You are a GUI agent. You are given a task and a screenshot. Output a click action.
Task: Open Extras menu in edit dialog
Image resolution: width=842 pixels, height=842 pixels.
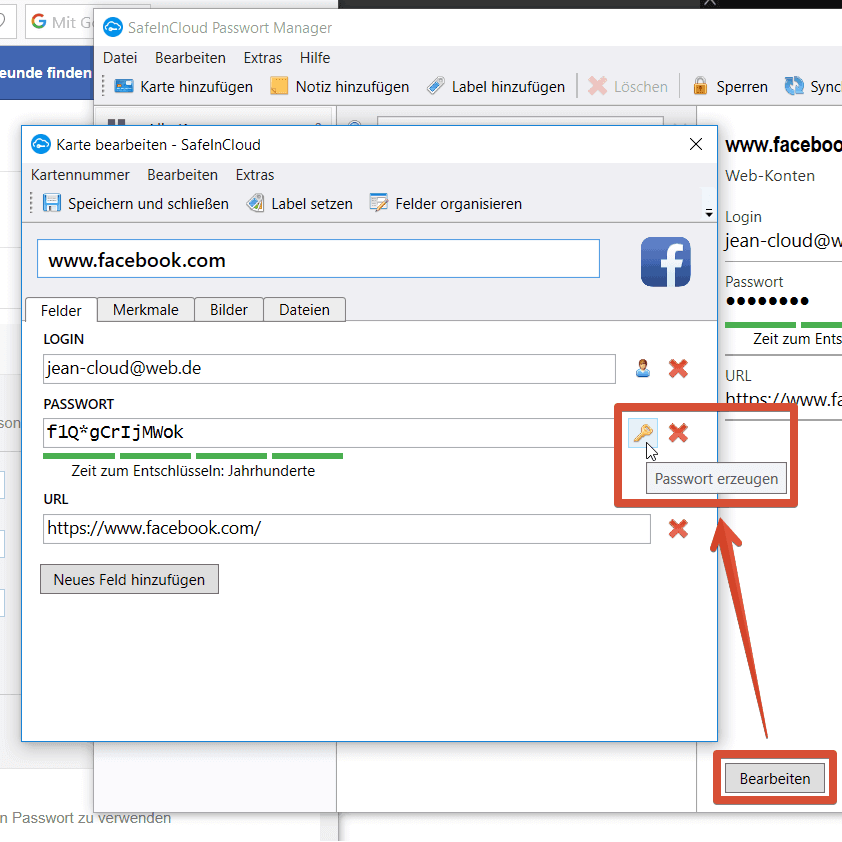click(x=255, y=175)
